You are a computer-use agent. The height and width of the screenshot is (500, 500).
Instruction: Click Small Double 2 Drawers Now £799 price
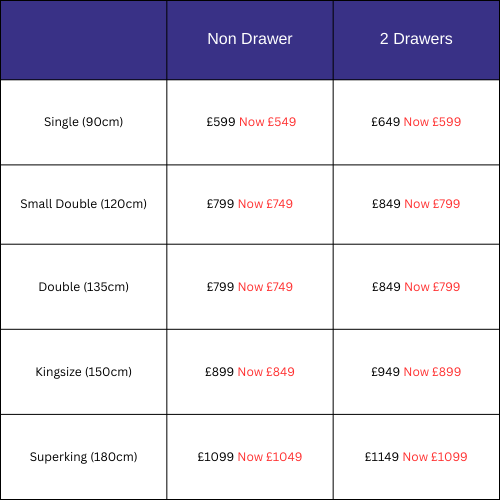(432, 204)
